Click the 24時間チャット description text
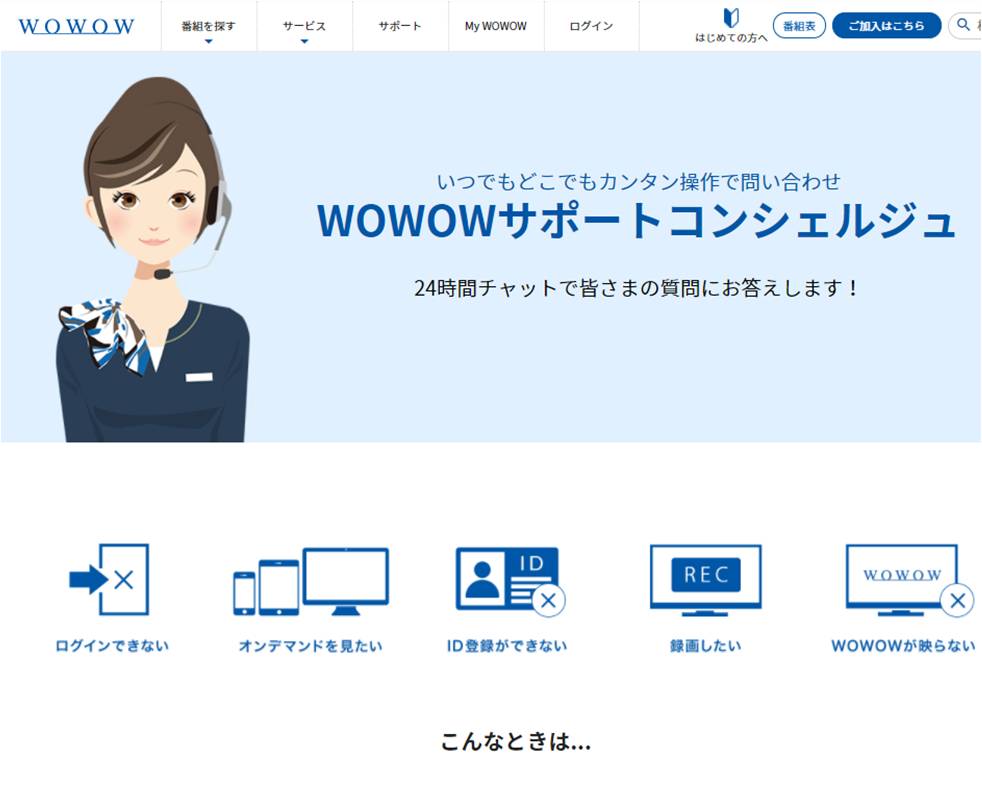982x805 pixels. 636,288
